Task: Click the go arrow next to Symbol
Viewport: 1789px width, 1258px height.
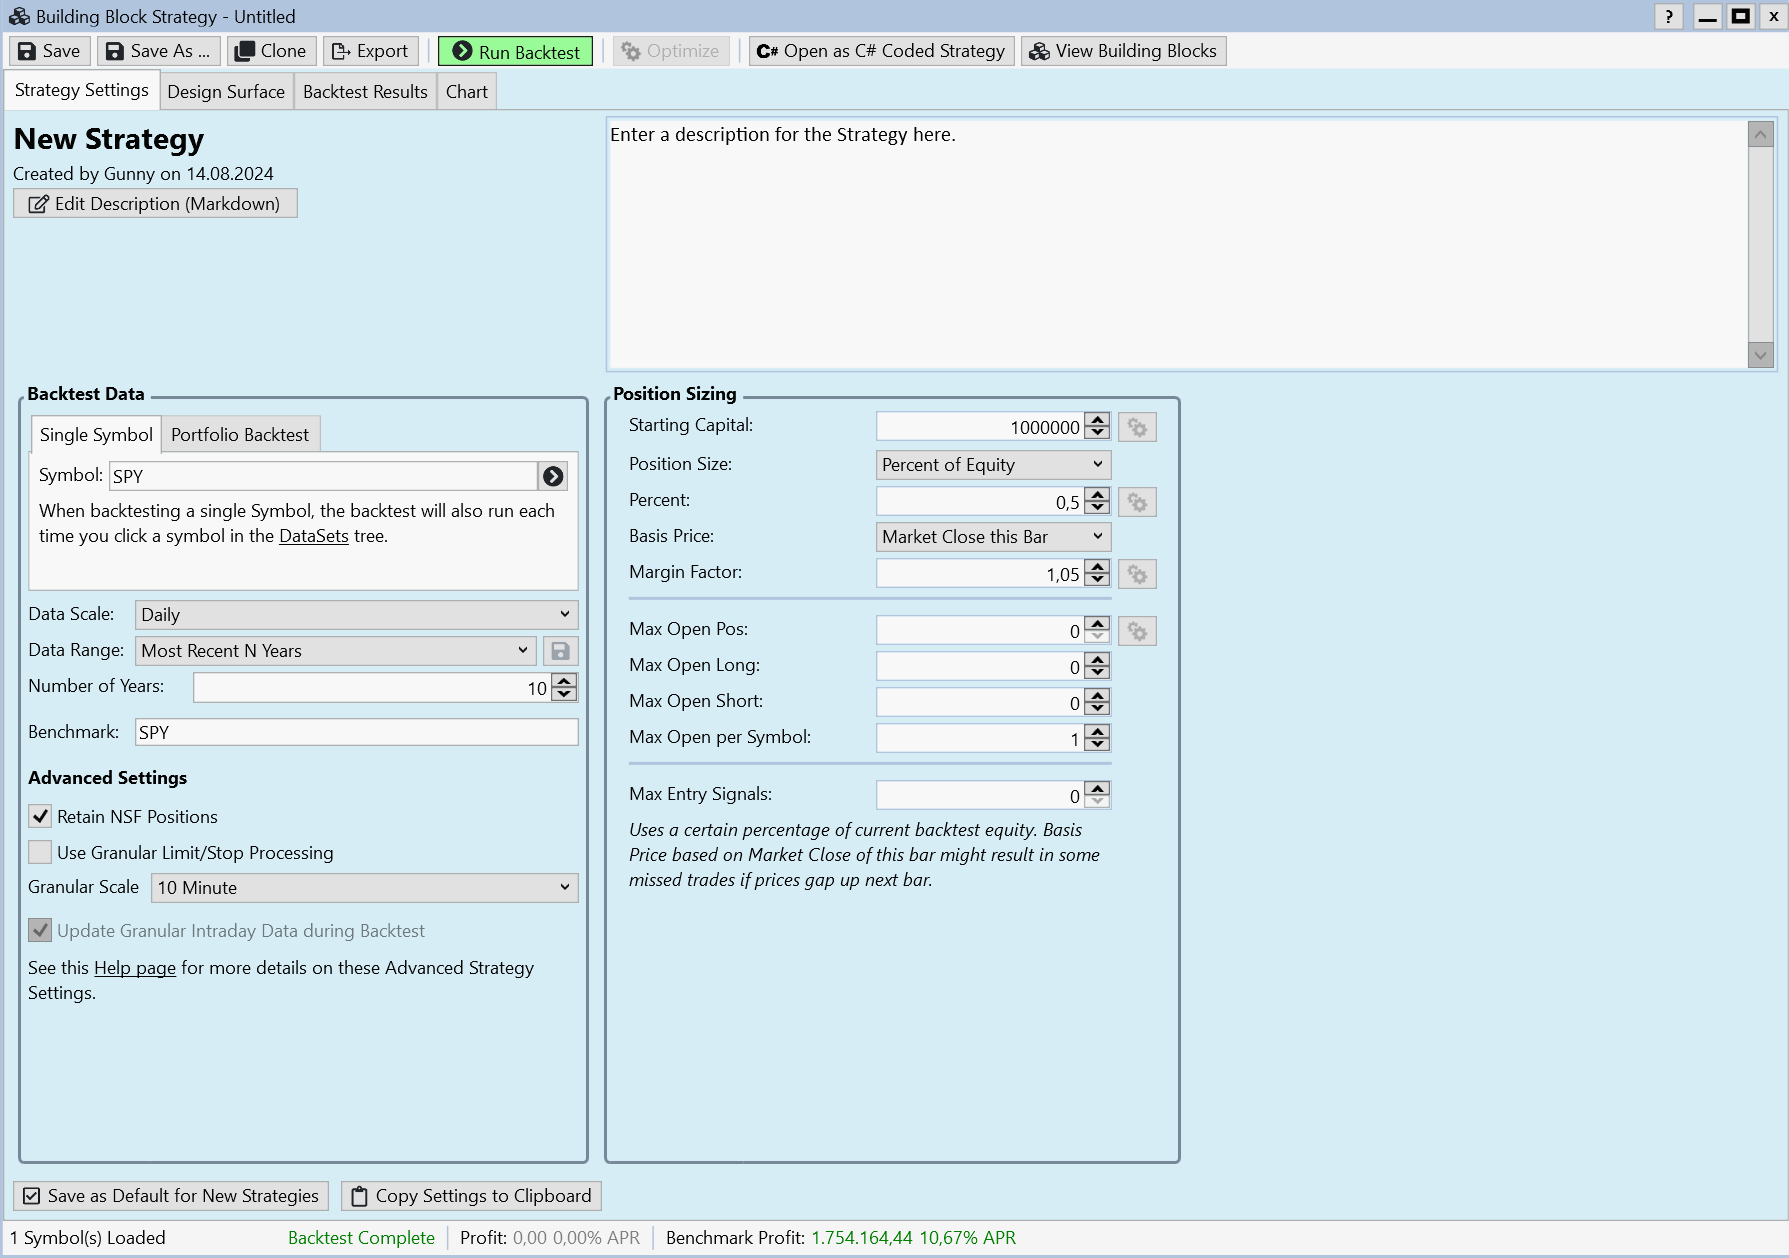Action: pyautogui.click(x=553, y=476)
